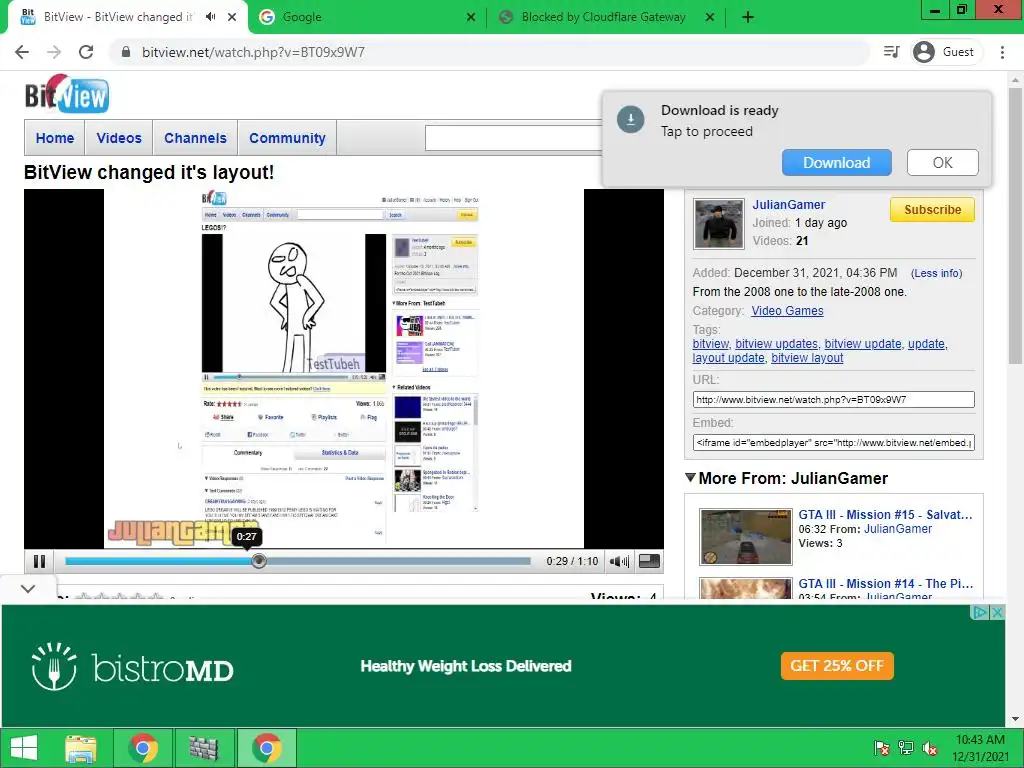Click the download icon in popup

(x=631, y=120)
